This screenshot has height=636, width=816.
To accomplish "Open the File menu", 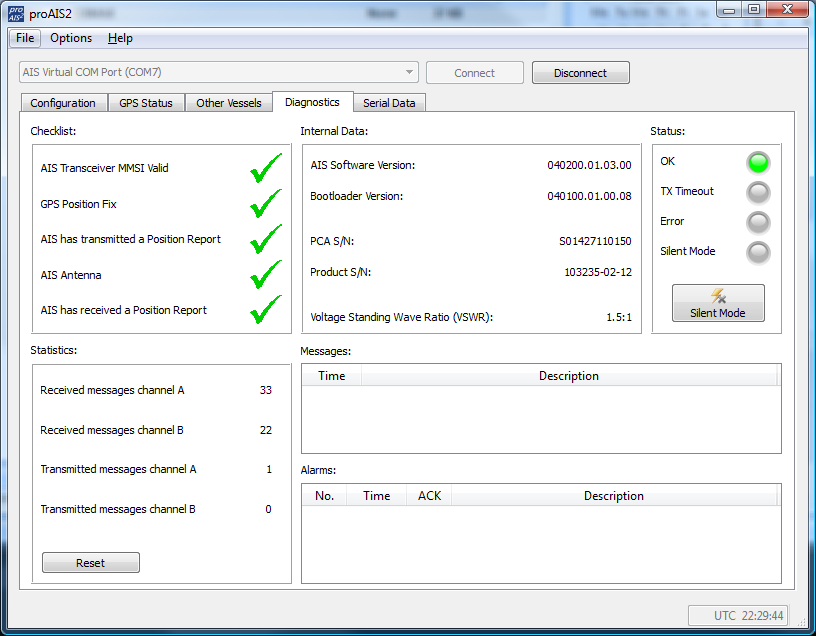I will tap(25, 38).
